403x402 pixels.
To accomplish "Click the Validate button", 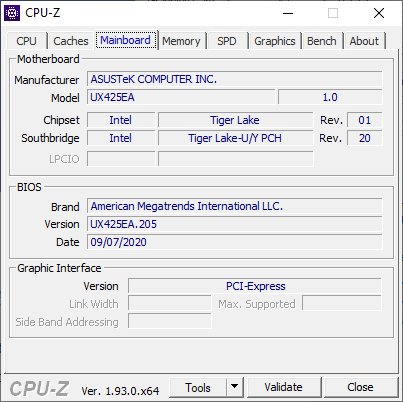I will point(284,387).
